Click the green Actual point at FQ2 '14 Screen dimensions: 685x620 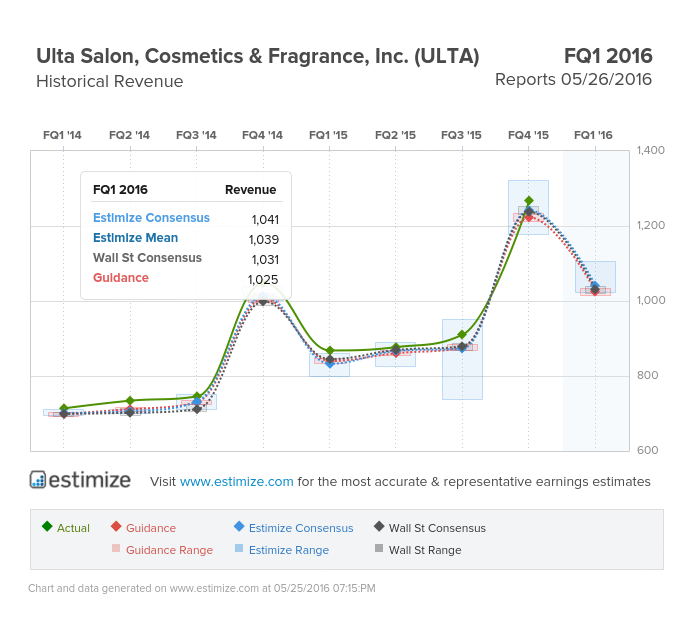point(130,401)
